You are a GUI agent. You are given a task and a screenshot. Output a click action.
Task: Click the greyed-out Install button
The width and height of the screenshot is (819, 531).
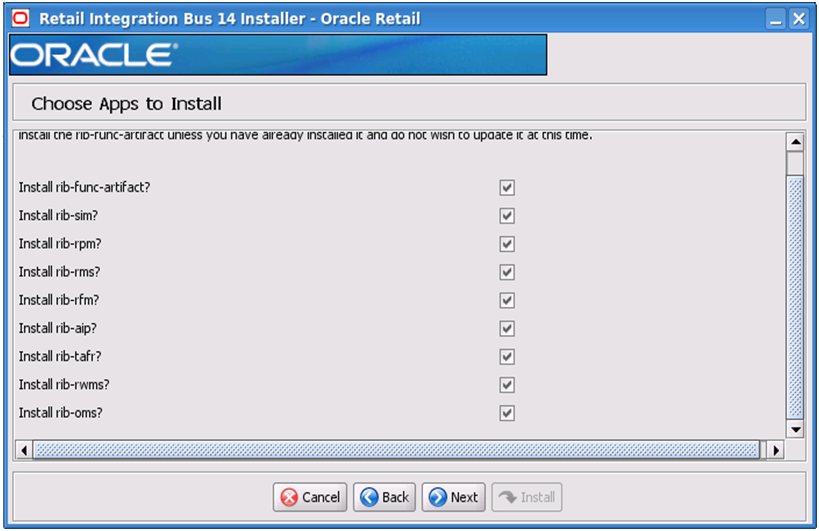526,497
